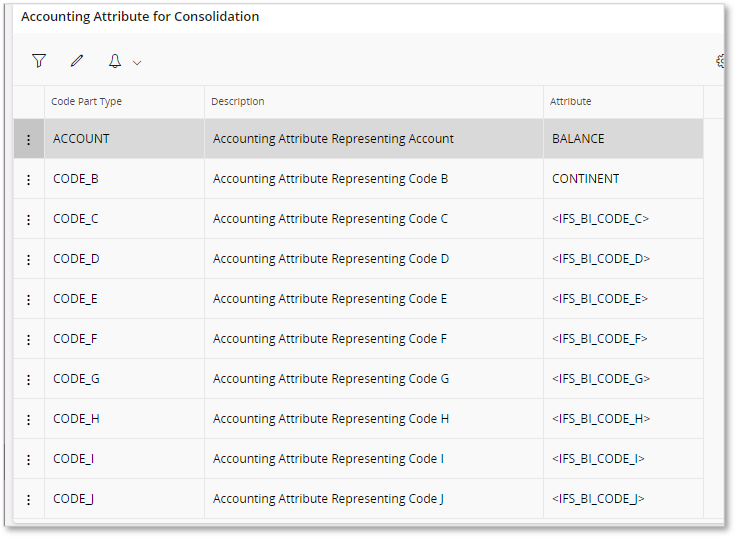Open row actions menu for CODE_G
The height and width of the screenshot is (537, 735).
[x=29, y=379]
